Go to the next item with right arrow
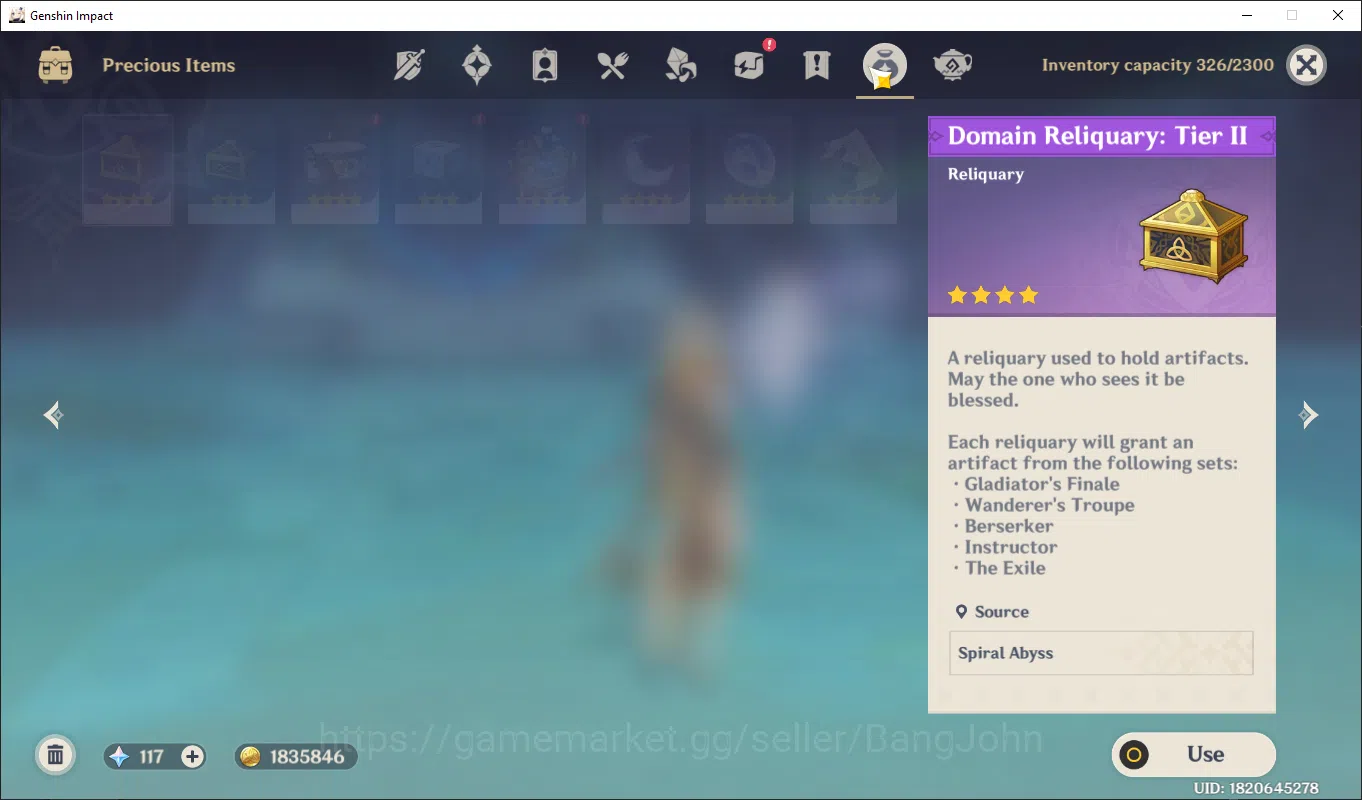1362x800 pixels. [1308, 415]
